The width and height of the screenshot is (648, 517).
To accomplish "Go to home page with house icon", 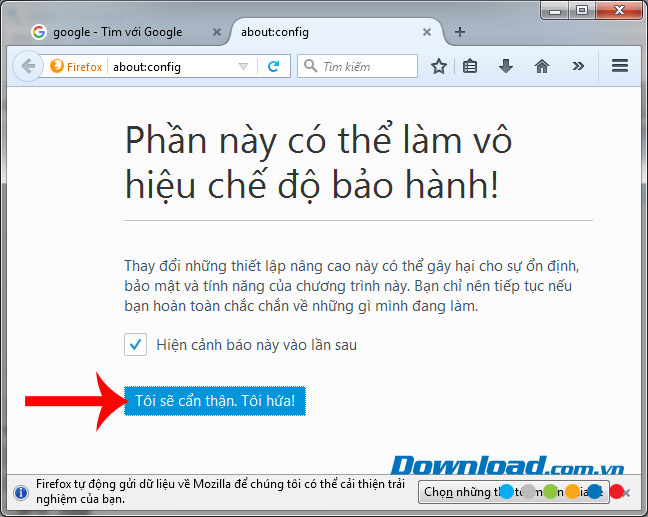I will pos(542,66).
